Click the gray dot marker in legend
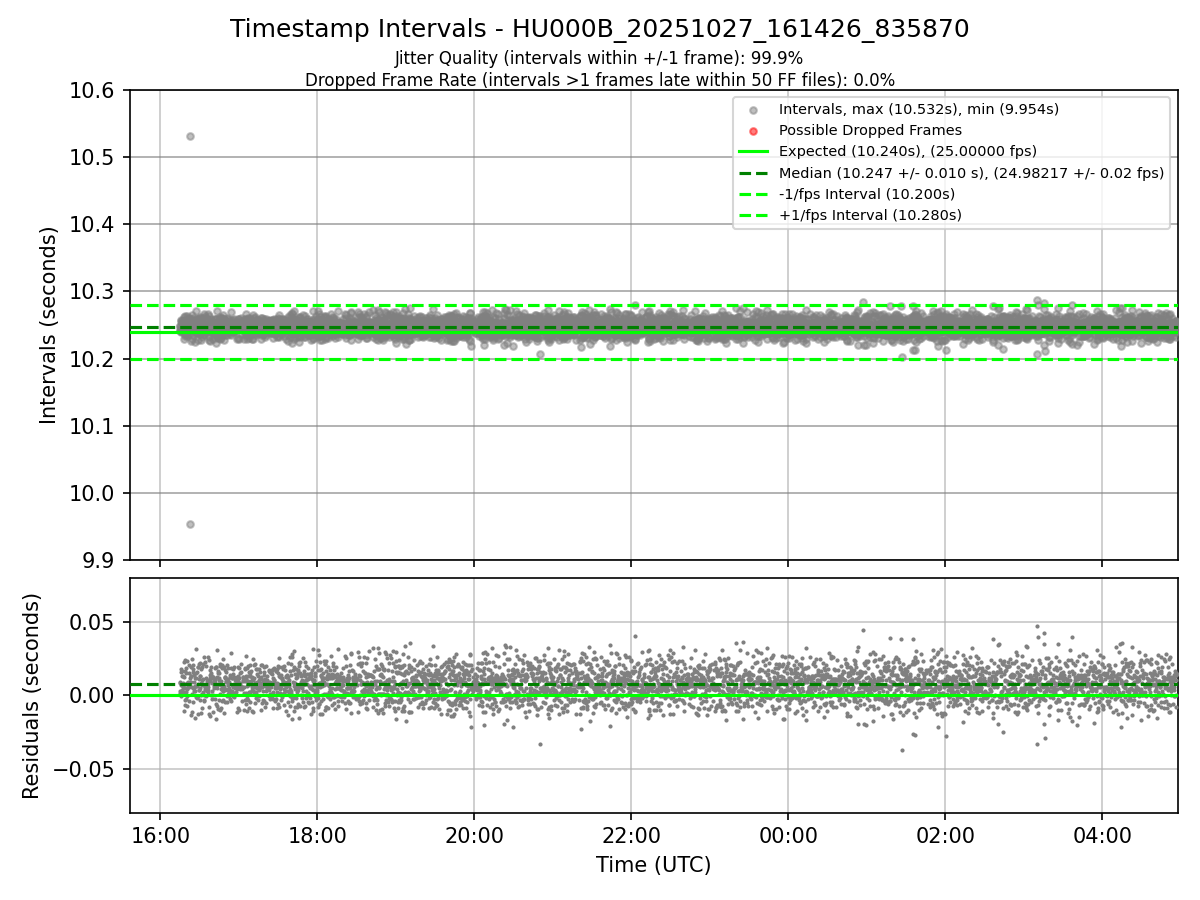 point(754,110)
